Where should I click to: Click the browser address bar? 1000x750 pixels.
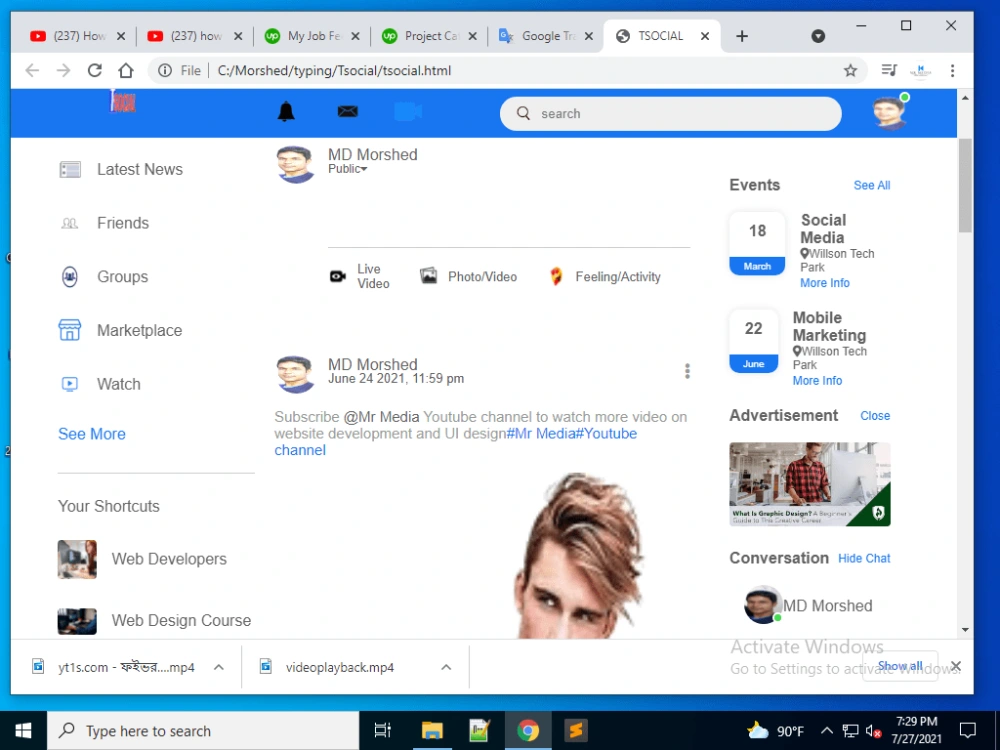[507, 70]
